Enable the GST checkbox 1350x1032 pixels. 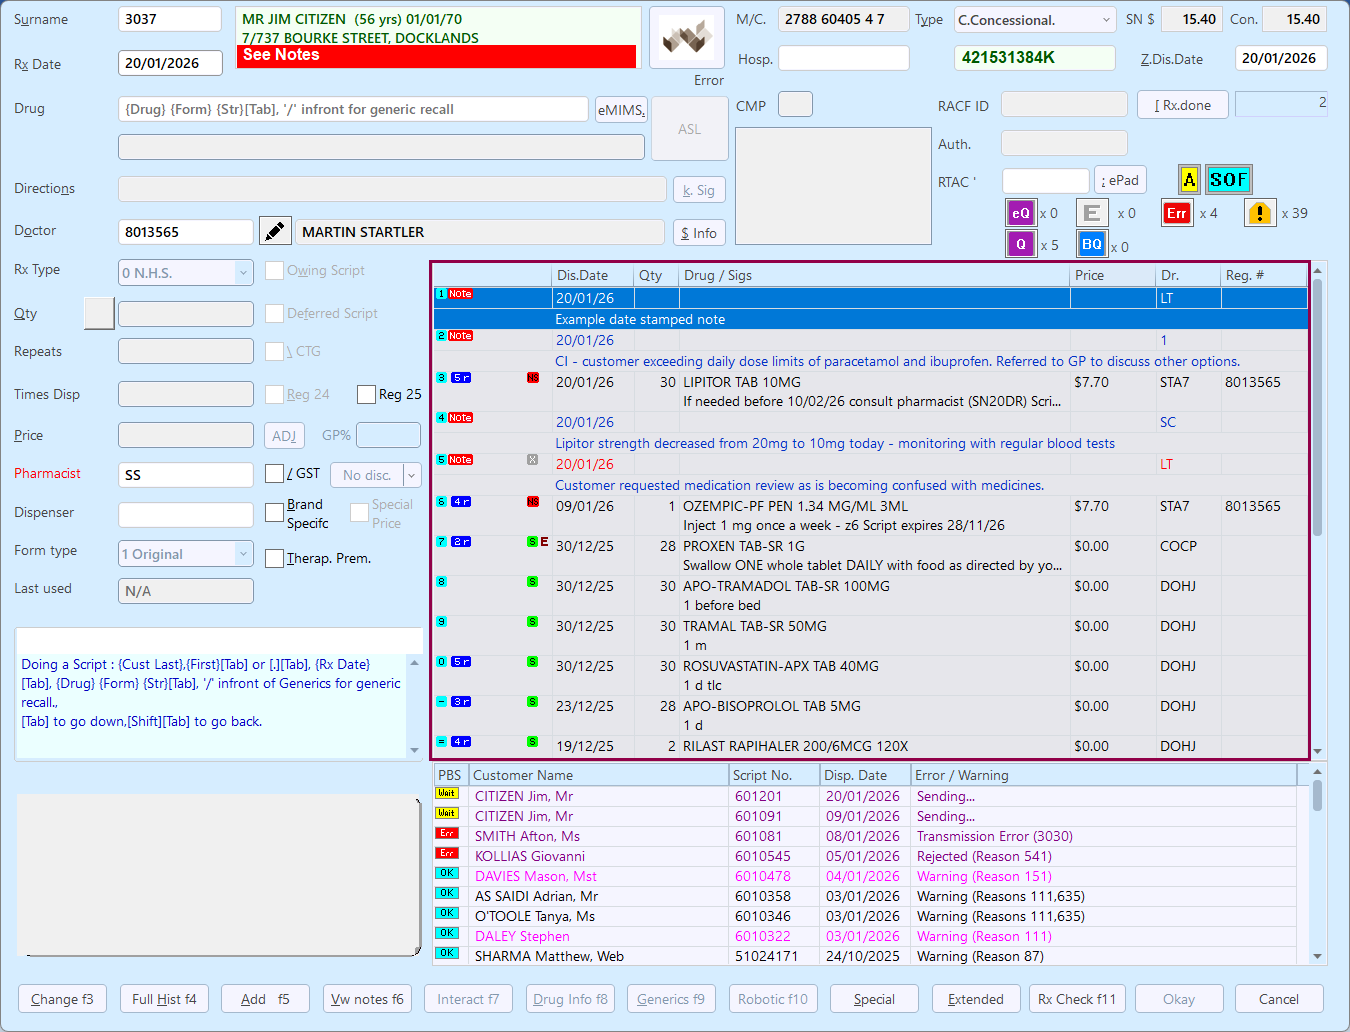click(274, 474)
